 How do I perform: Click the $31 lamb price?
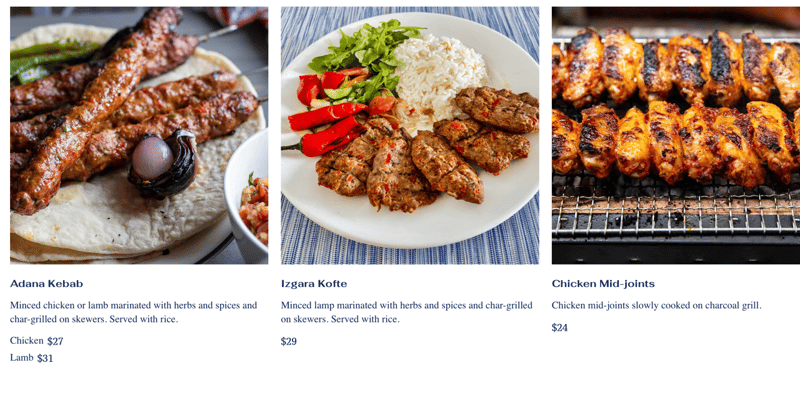(x=45, y=358)
